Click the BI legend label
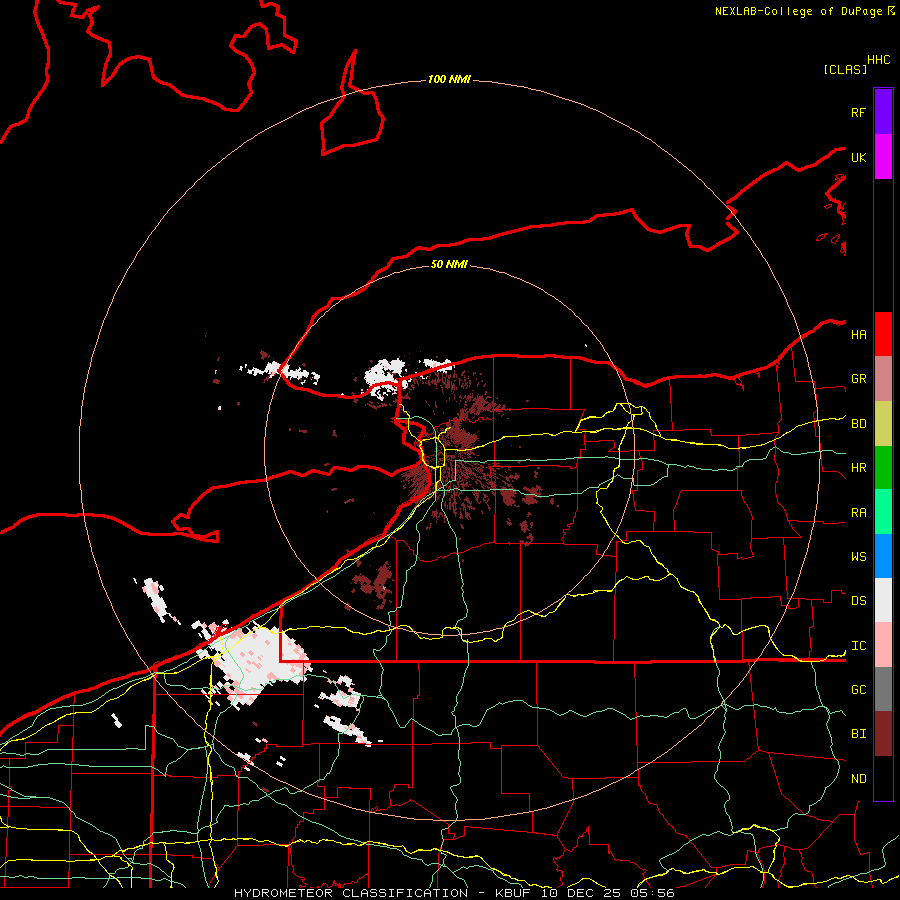 [858, 734]
